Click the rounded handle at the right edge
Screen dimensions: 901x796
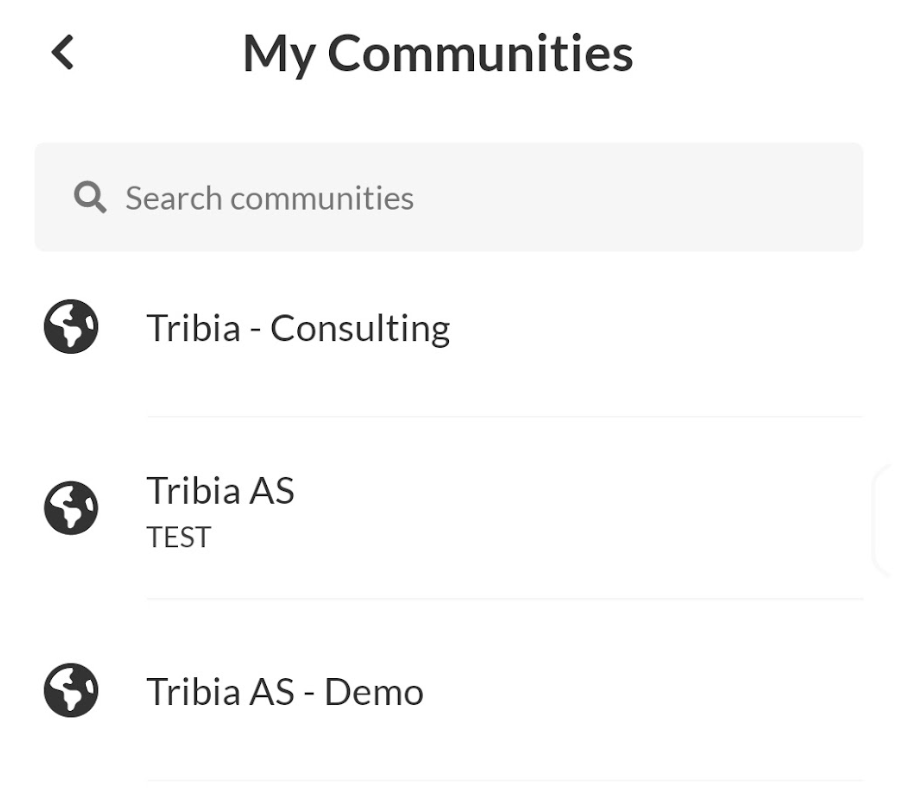click(x=886, y=520)
